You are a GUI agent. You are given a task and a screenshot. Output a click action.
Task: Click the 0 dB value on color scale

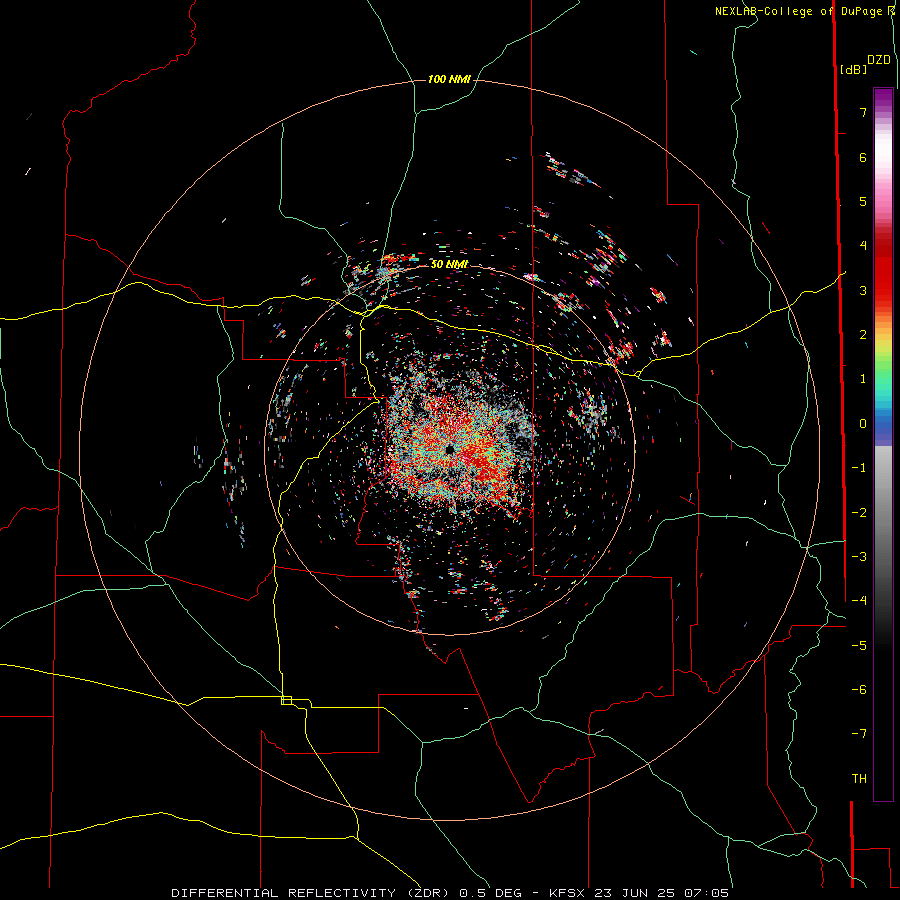863,424
